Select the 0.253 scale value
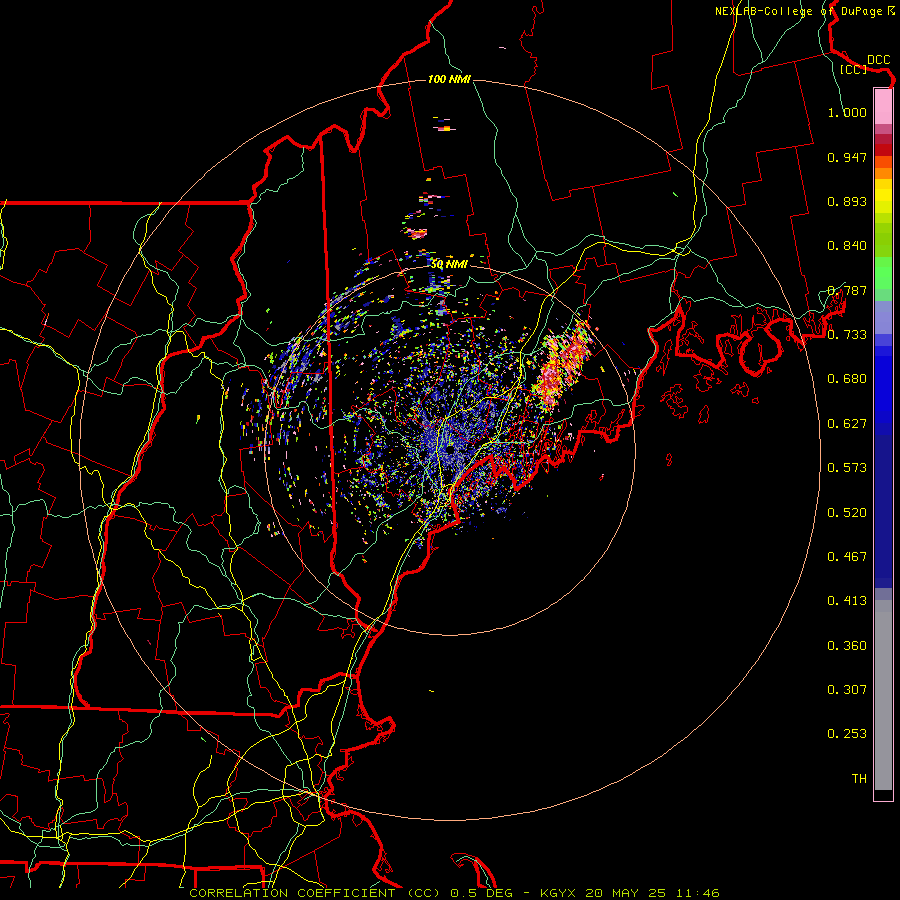Screen dimensions: 900x900 click(847, 734)
